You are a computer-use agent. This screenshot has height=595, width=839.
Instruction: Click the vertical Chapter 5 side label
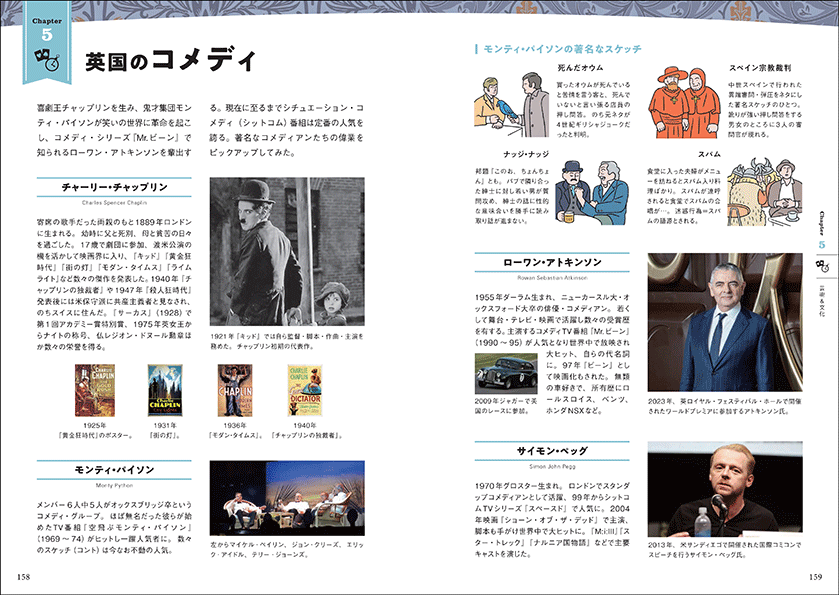point(821,231)
